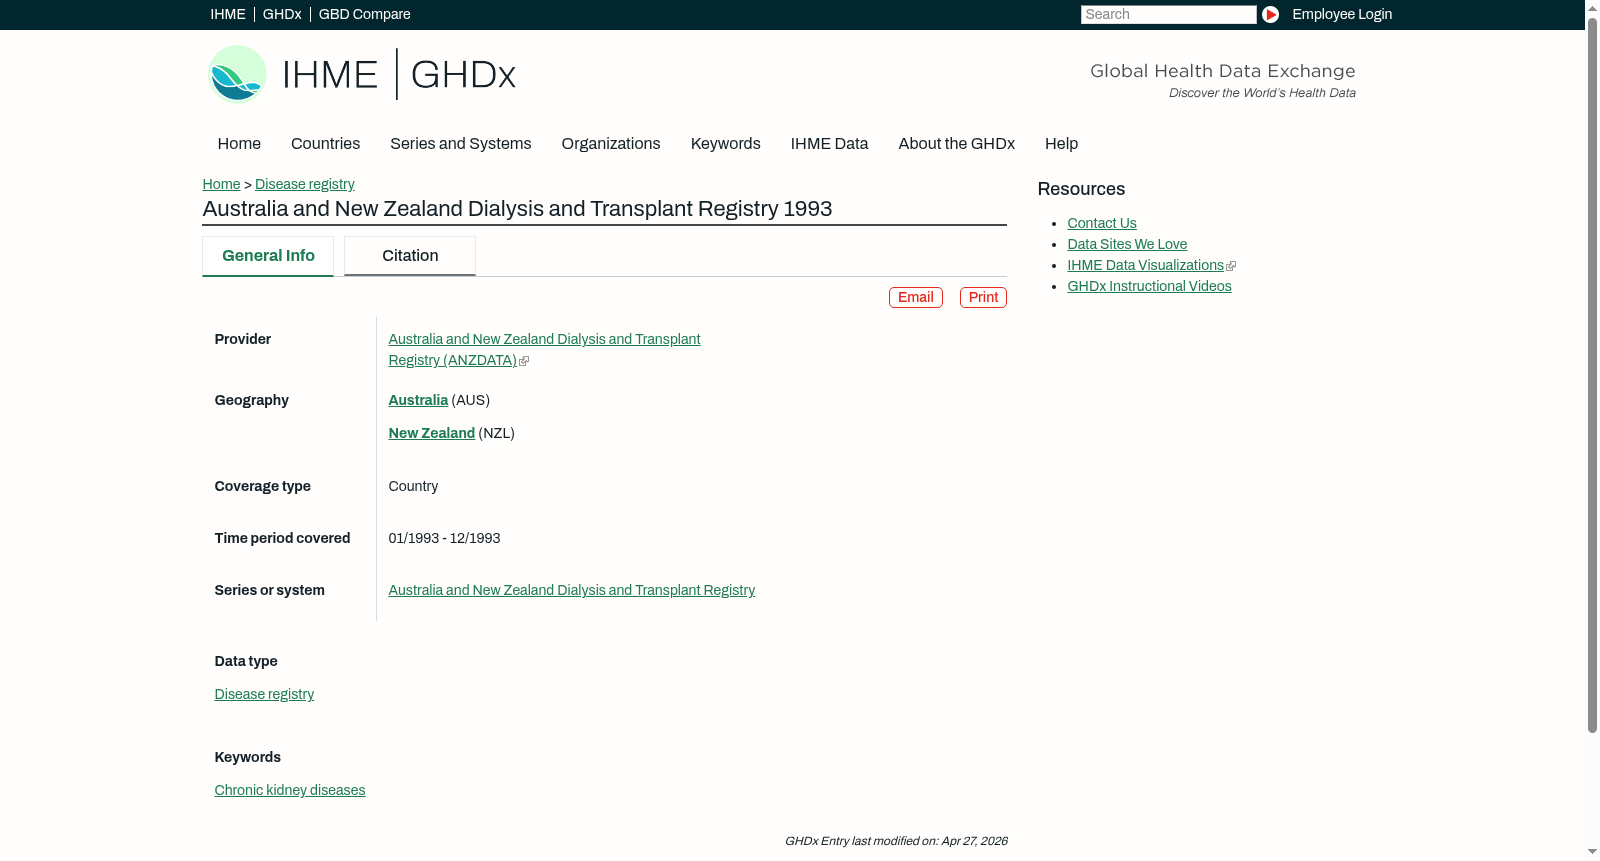Click the '01/1993 - 12/1993' time period text

coord(444,539)
